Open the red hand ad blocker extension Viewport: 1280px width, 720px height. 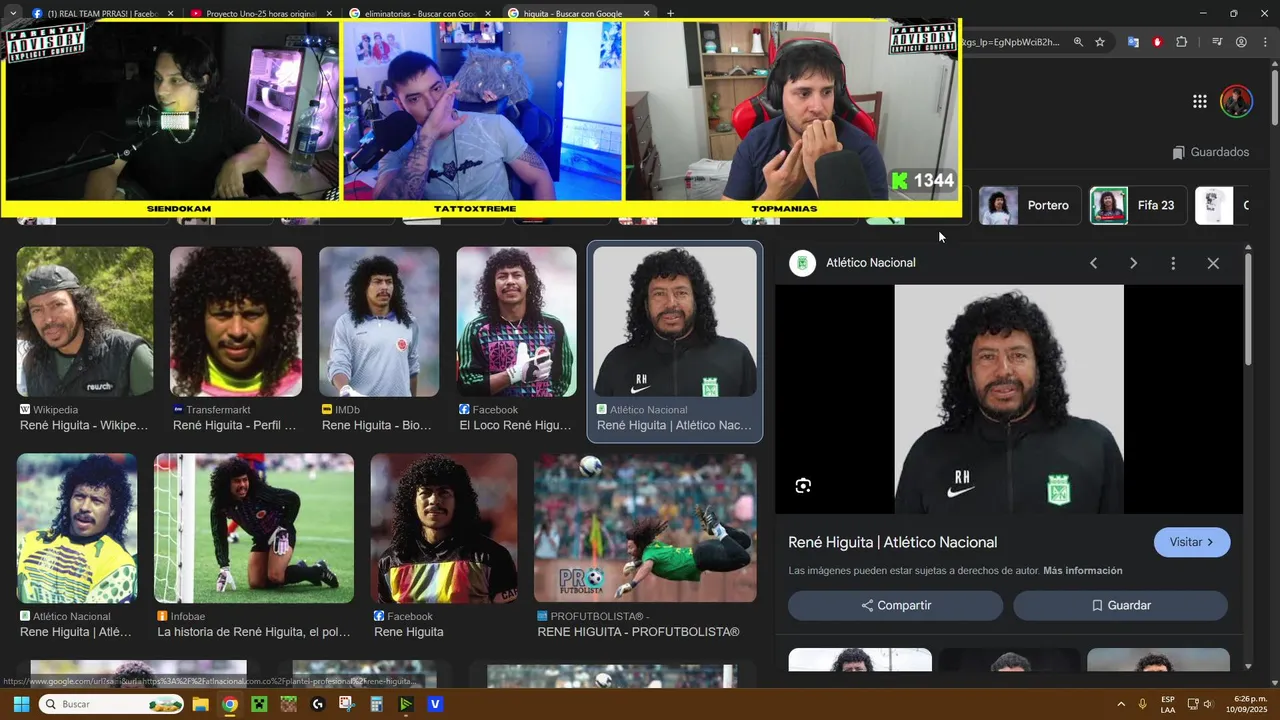(x=1157, y=42)
